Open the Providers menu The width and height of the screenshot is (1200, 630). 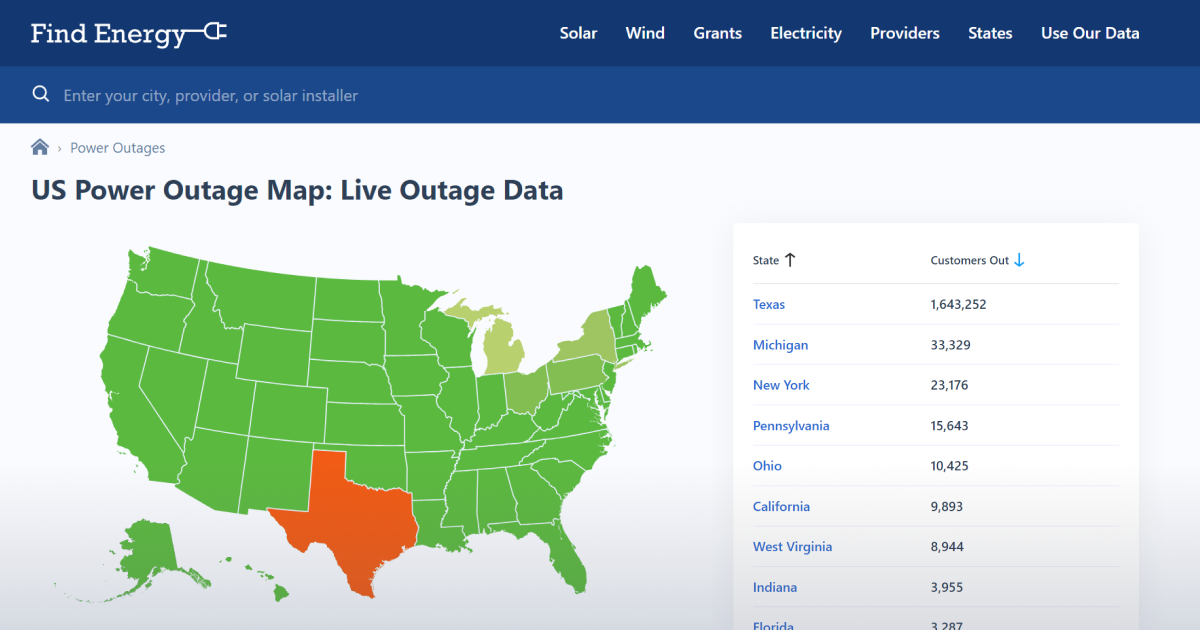904,33
